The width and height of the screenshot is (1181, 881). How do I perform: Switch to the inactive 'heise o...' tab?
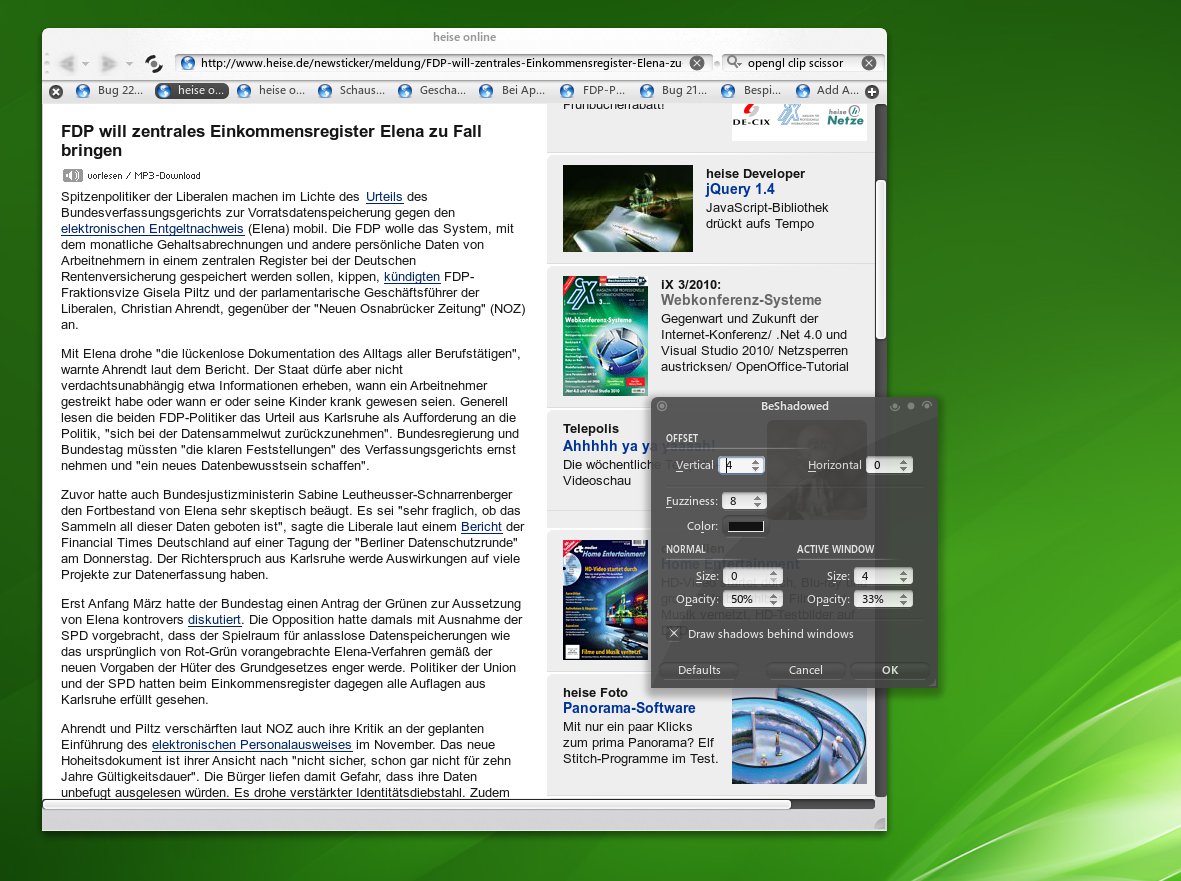271,90
